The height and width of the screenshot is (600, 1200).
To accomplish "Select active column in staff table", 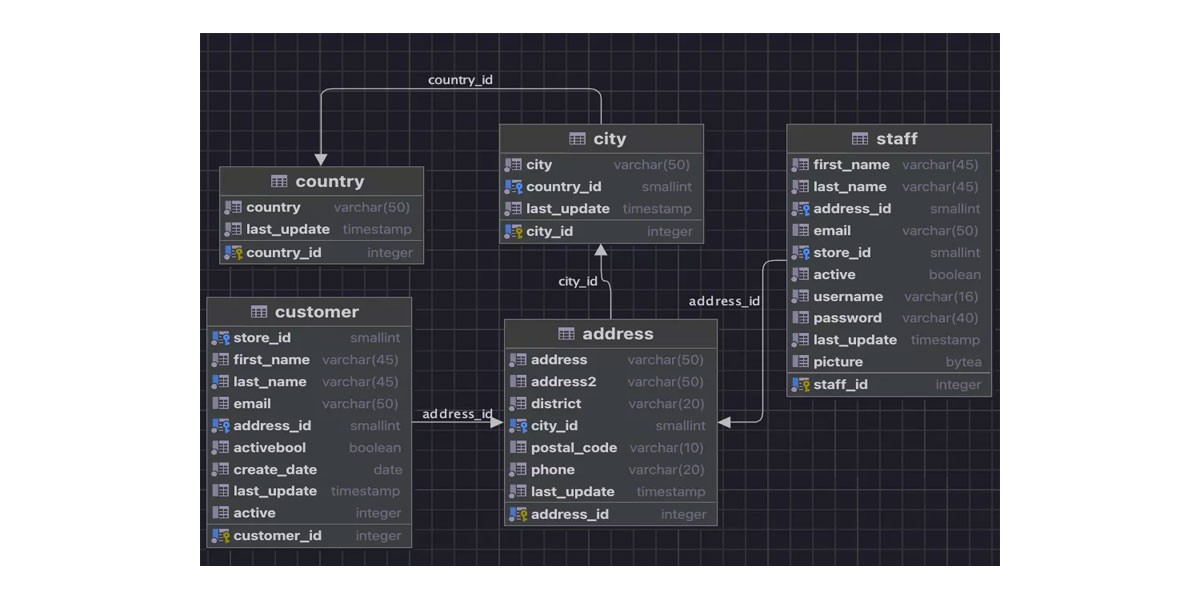I will coord(890,275).
